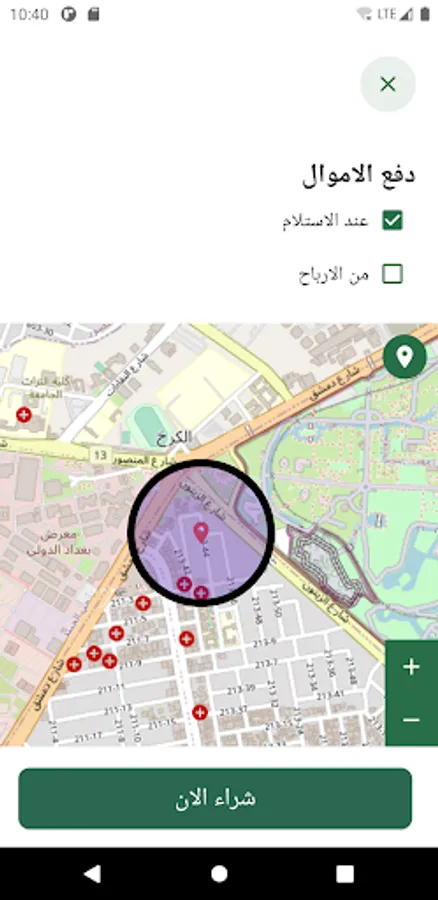This screenshot has height=900, width=438.
Task: Tap the Android home circle button
Action: [219, 874]
